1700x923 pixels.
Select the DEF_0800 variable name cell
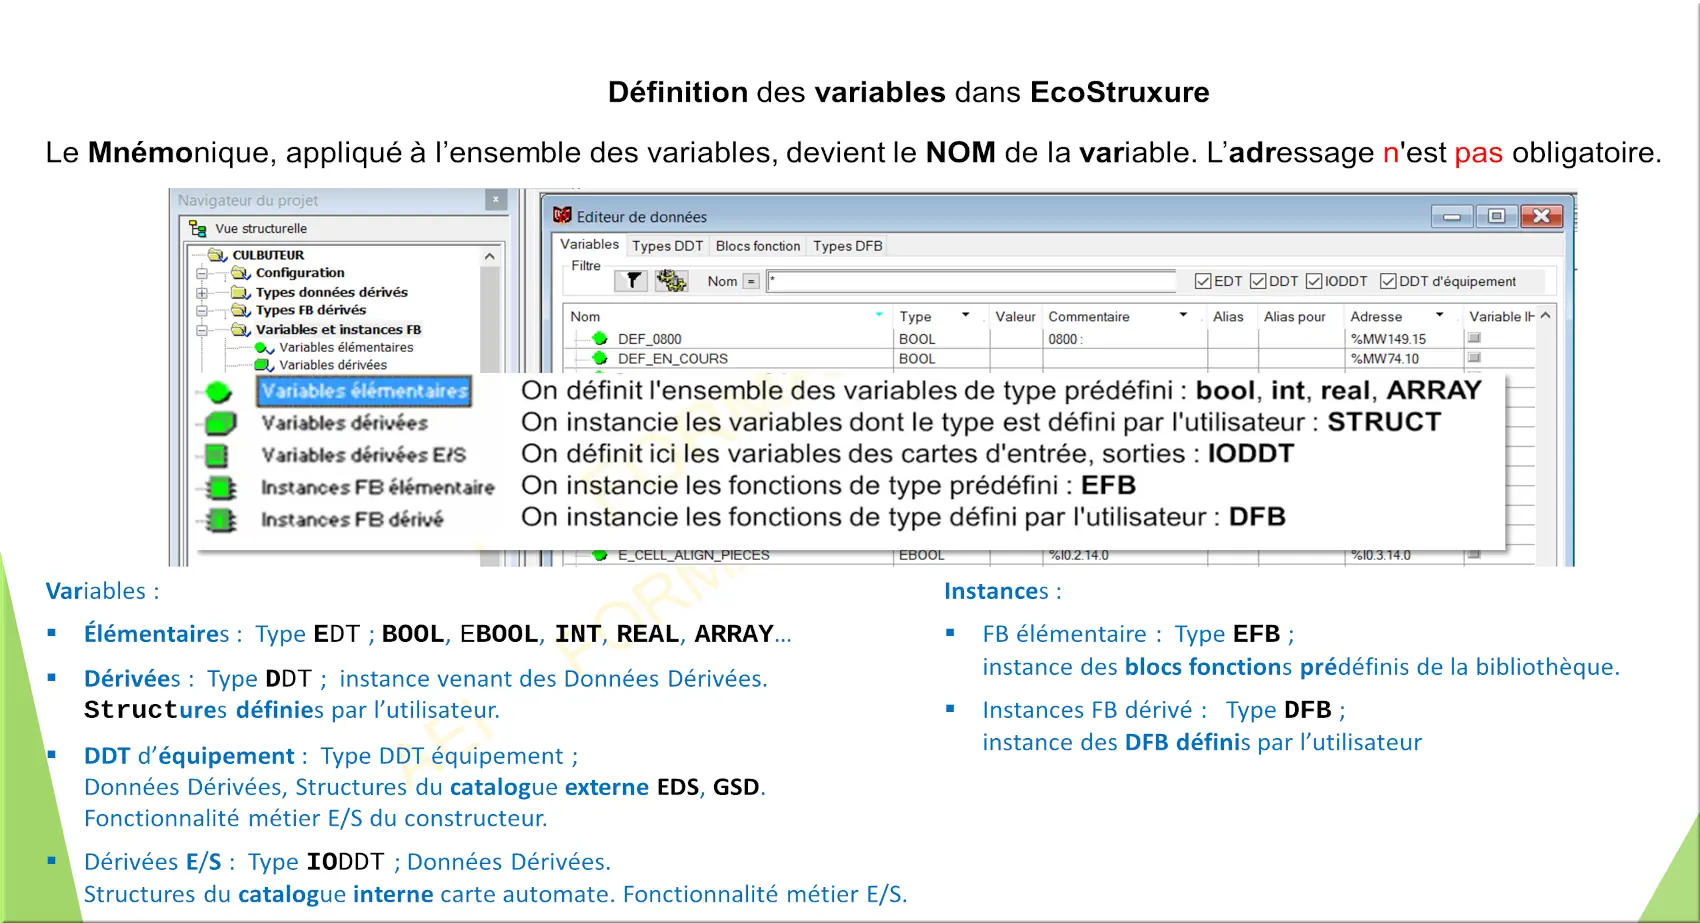pos(650,339)
